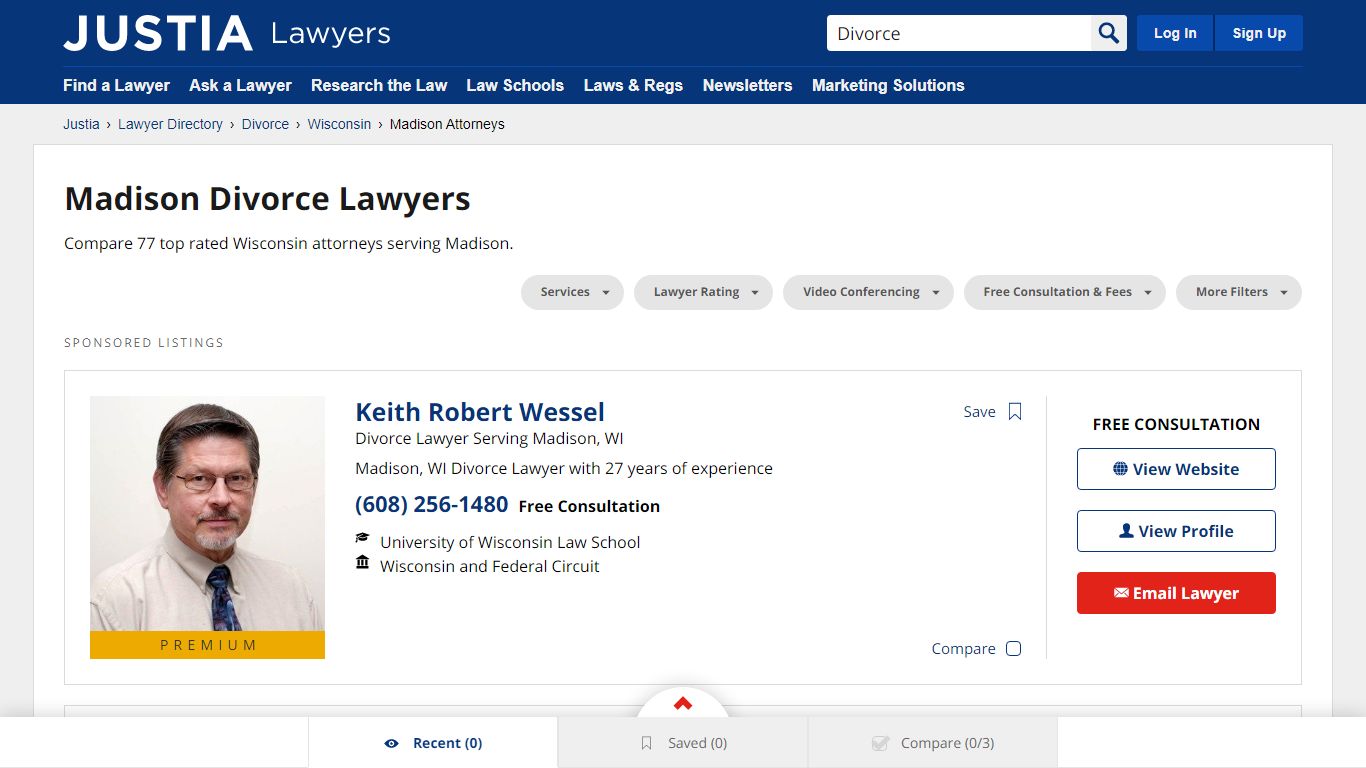Click the red up-arrow expand tray icon
1366x768 pixels.
click(x=683, y=703)
